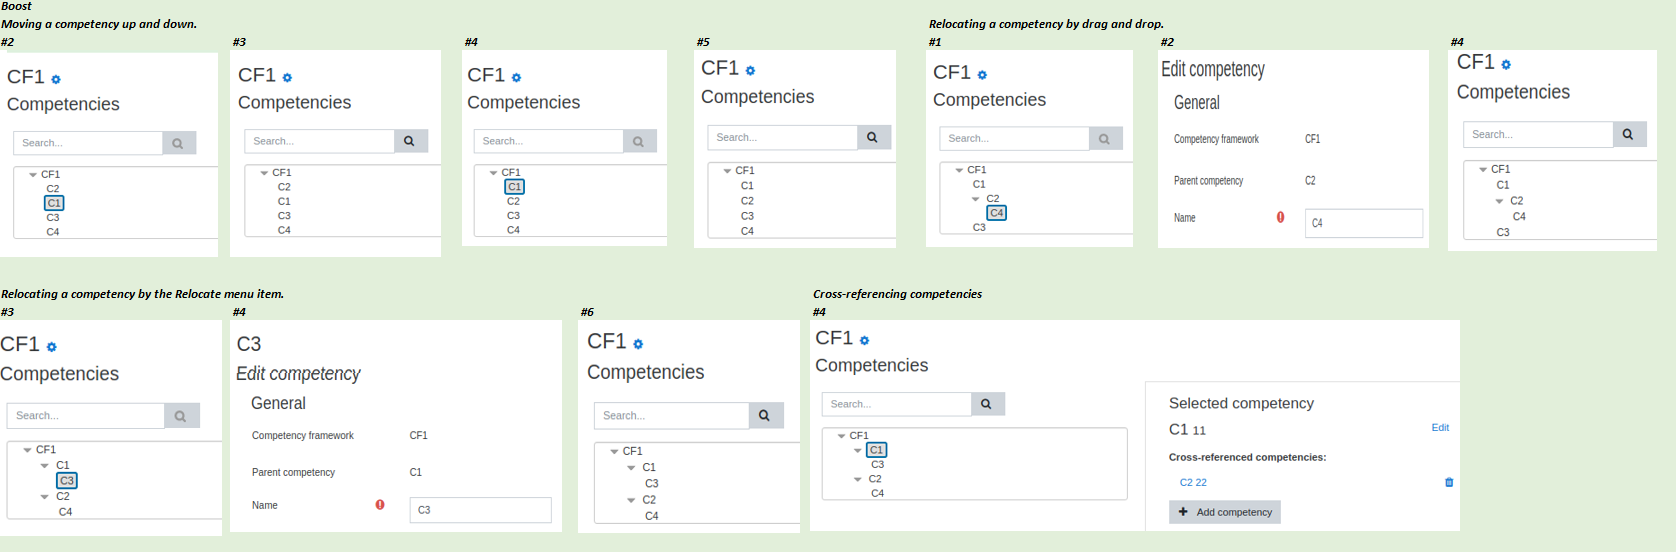Open CF1 gear menu in drag-and-drop #4 panel
1676x552 pixels.
point(1506,65)
